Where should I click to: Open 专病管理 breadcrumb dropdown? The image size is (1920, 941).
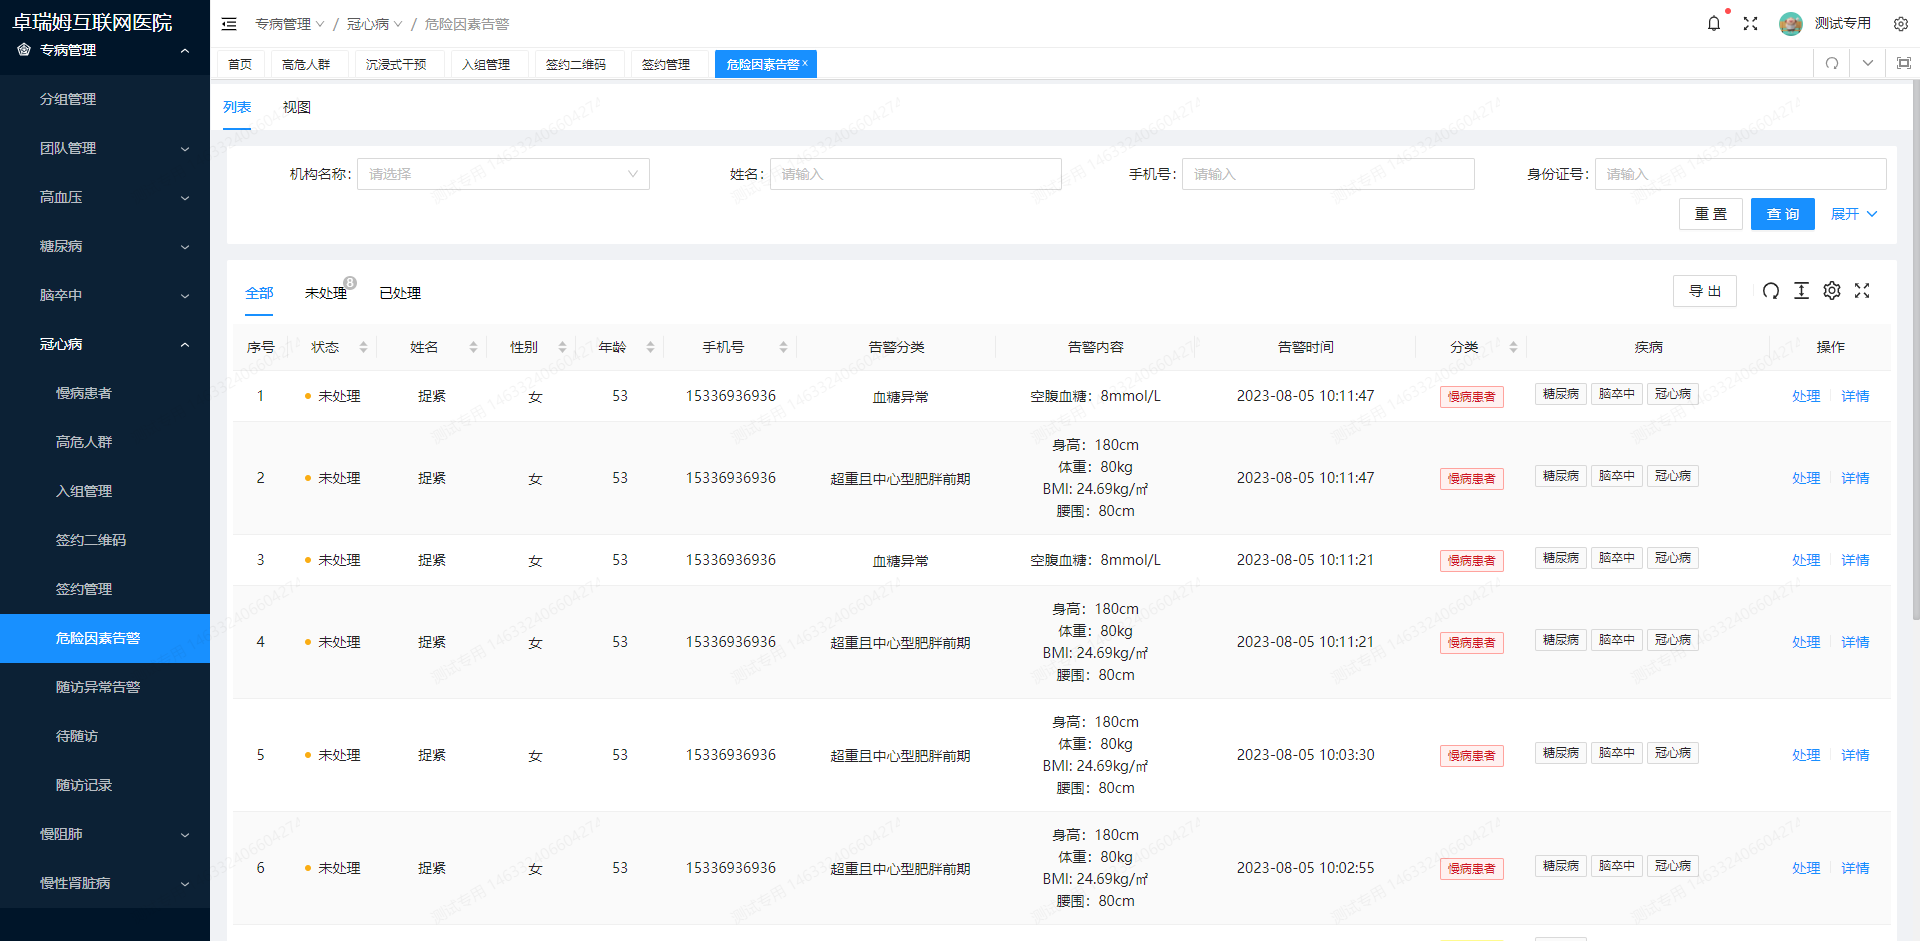tap(289, 24)
